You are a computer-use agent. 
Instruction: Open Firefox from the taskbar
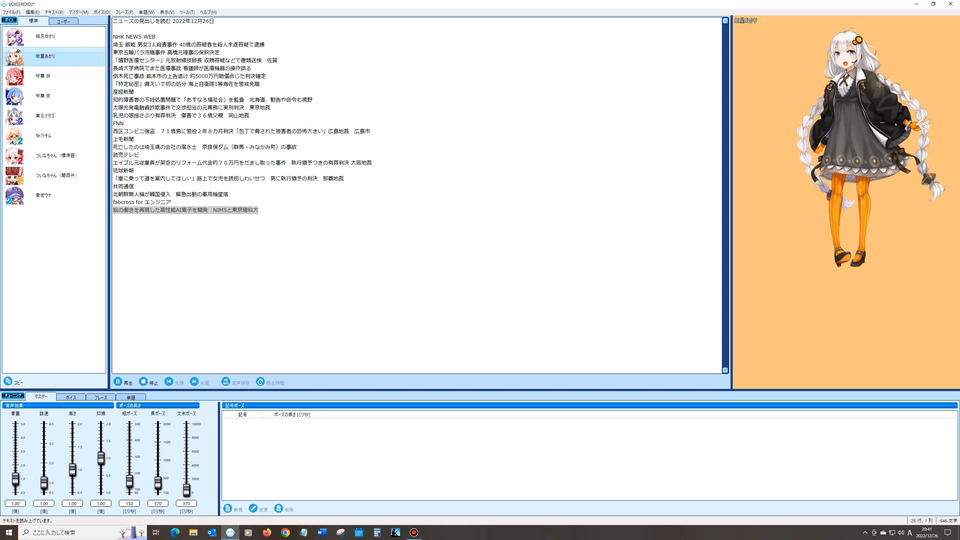click(x=267, y=533)
